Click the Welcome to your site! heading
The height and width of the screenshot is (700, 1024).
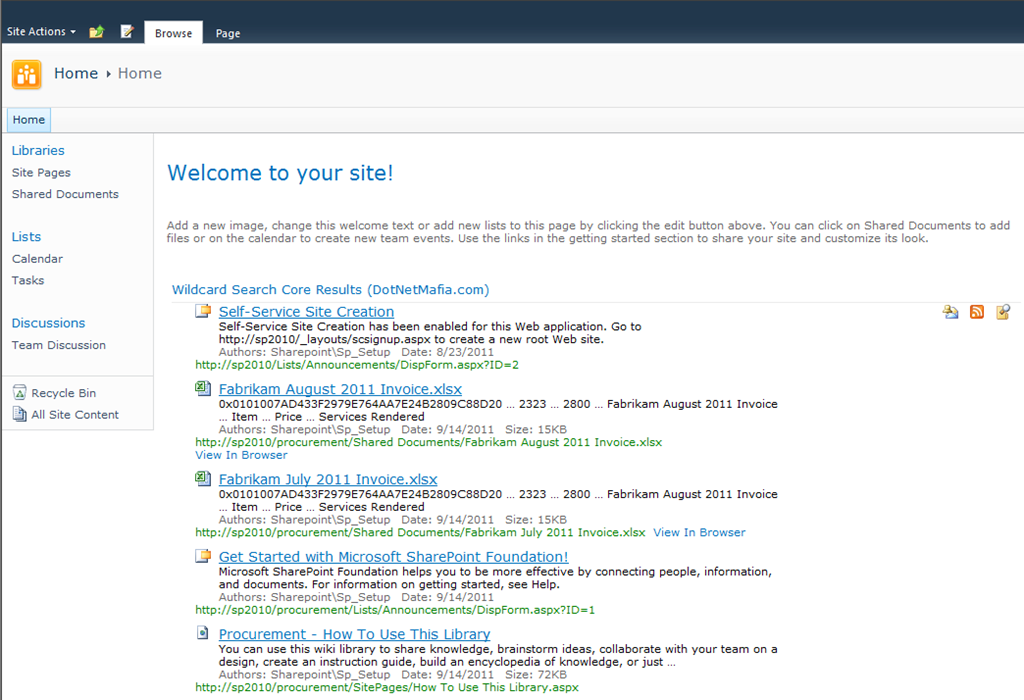(x=280, y=173)
